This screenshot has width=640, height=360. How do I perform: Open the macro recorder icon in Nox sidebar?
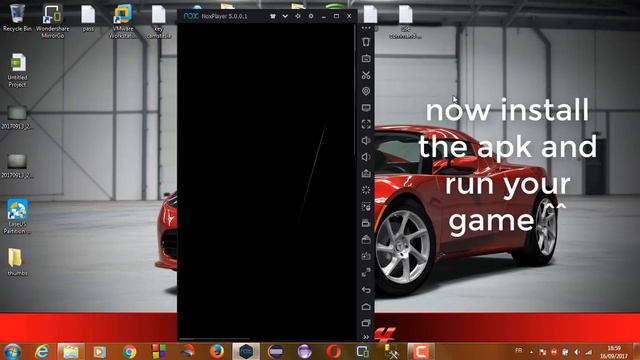(x=366, y=207)
